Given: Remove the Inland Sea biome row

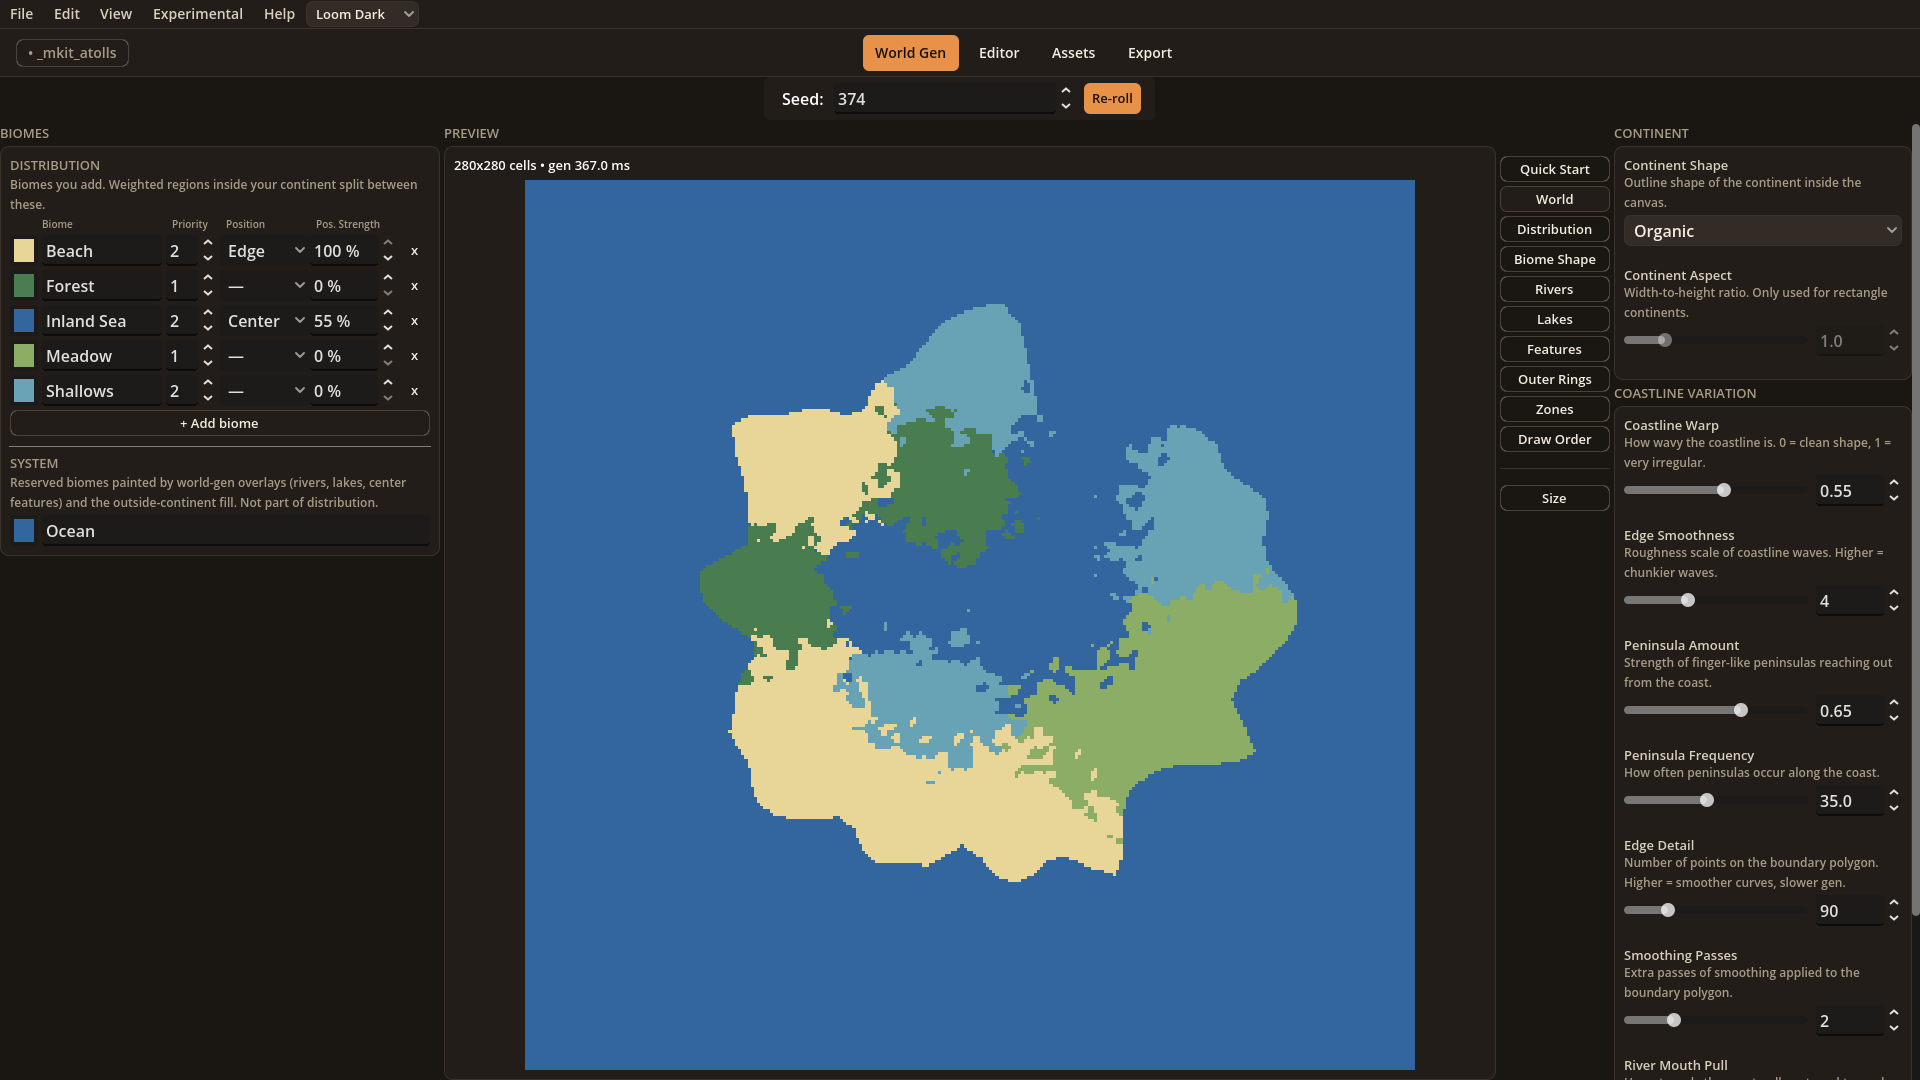Looking at the screenshot, I should 414,321.
